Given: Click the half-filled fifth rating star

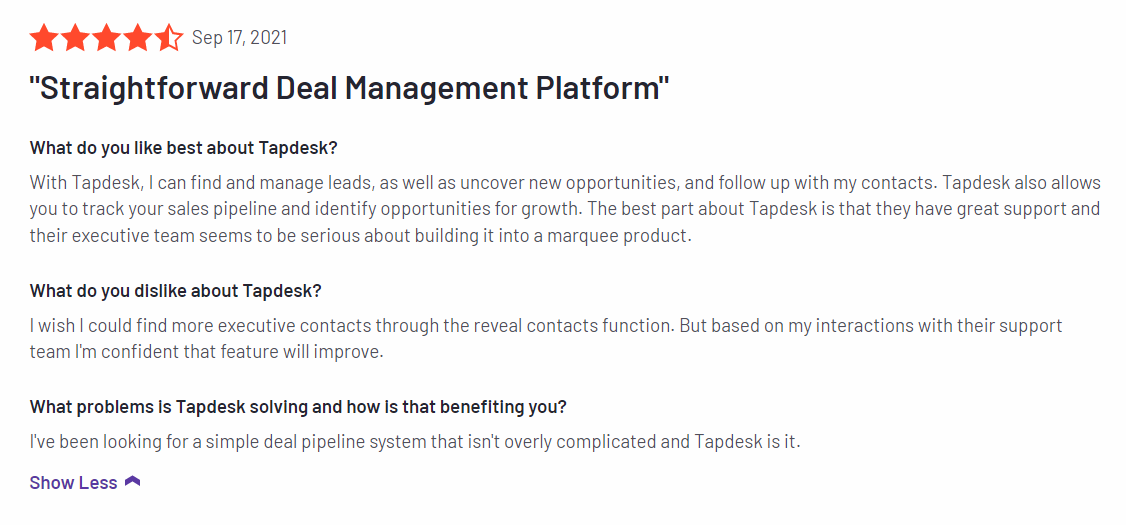Looking at the screenshot, I should [168, 38].
